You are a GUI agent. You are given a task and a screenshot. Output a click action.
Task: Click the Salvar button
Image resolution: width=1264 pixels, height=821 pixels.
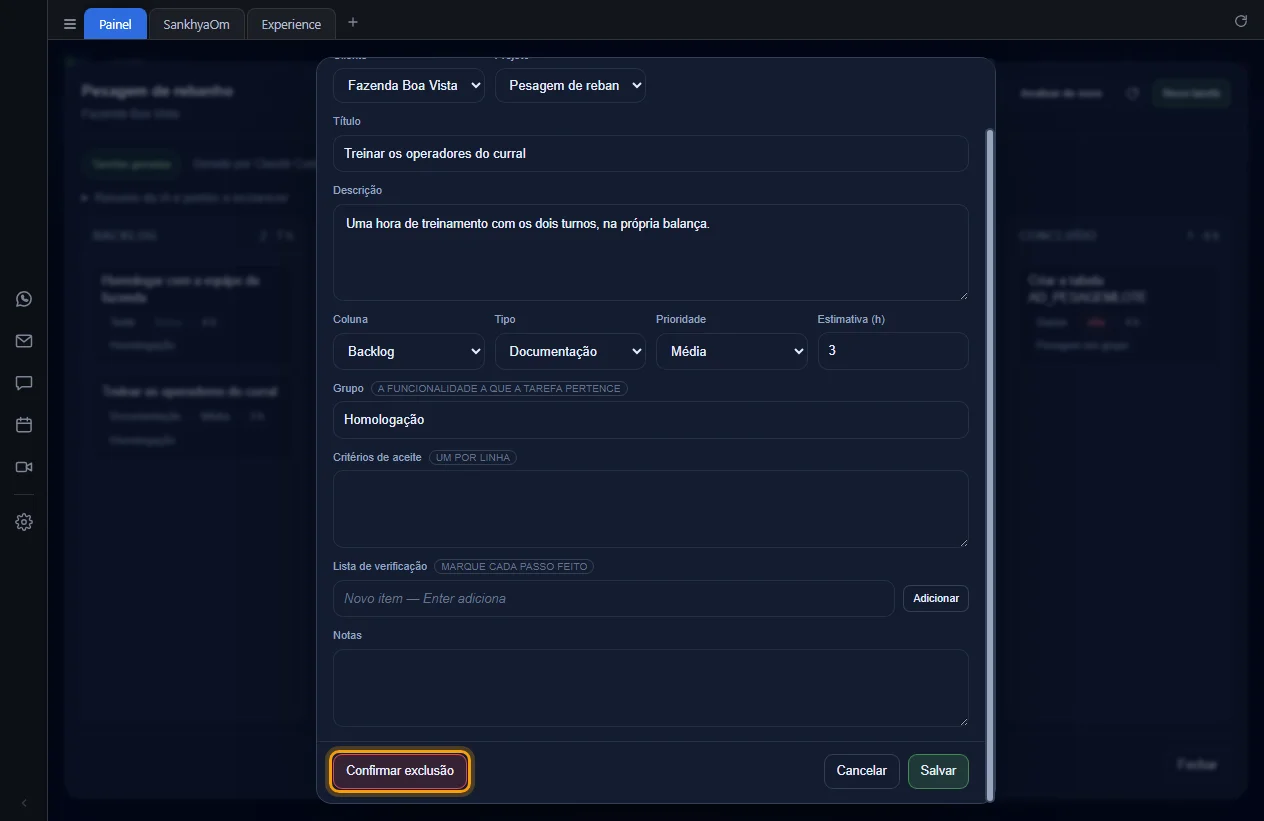point(938,771)
